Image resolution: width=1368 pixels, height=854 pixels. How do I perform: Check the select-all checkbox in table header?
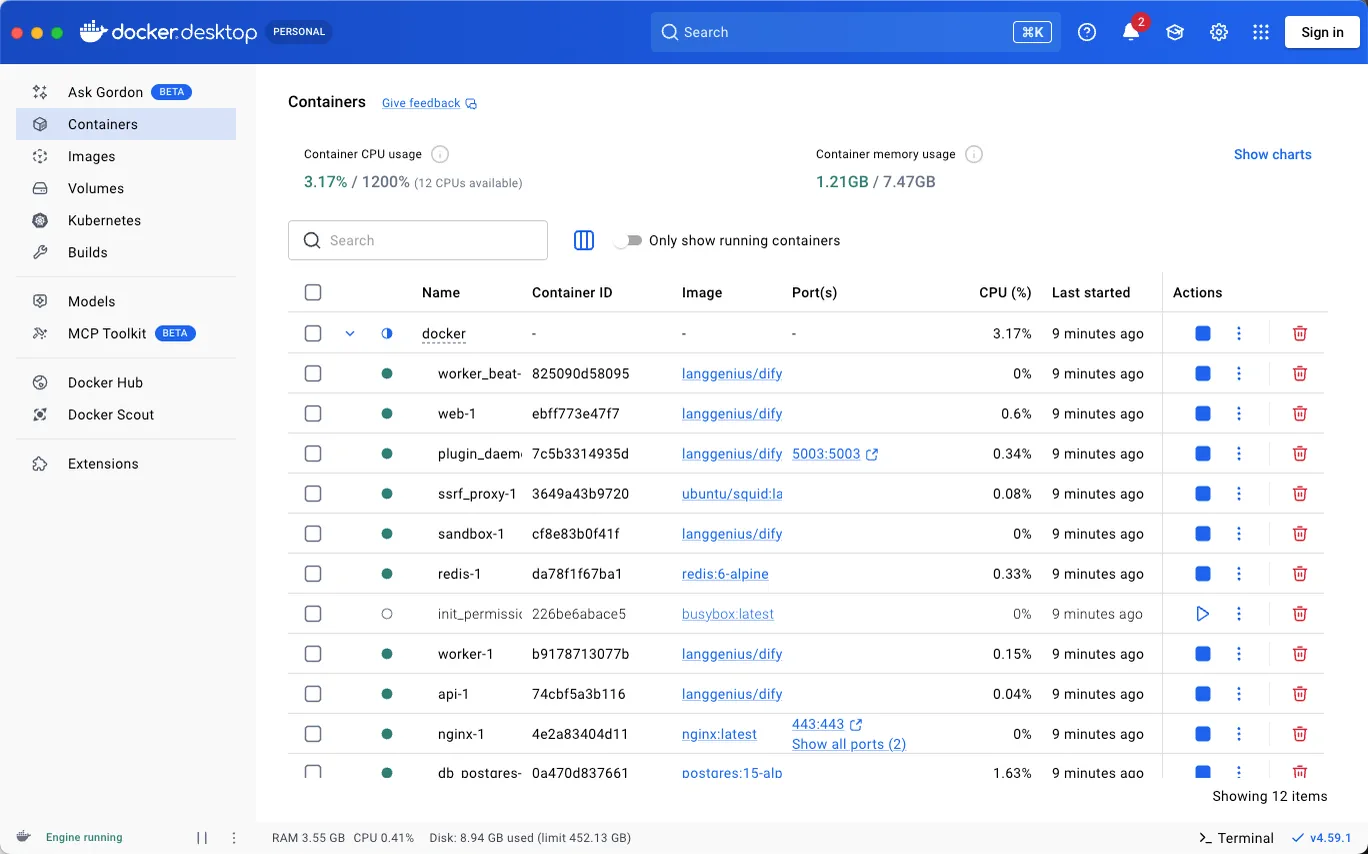click(x=313, y=292)
